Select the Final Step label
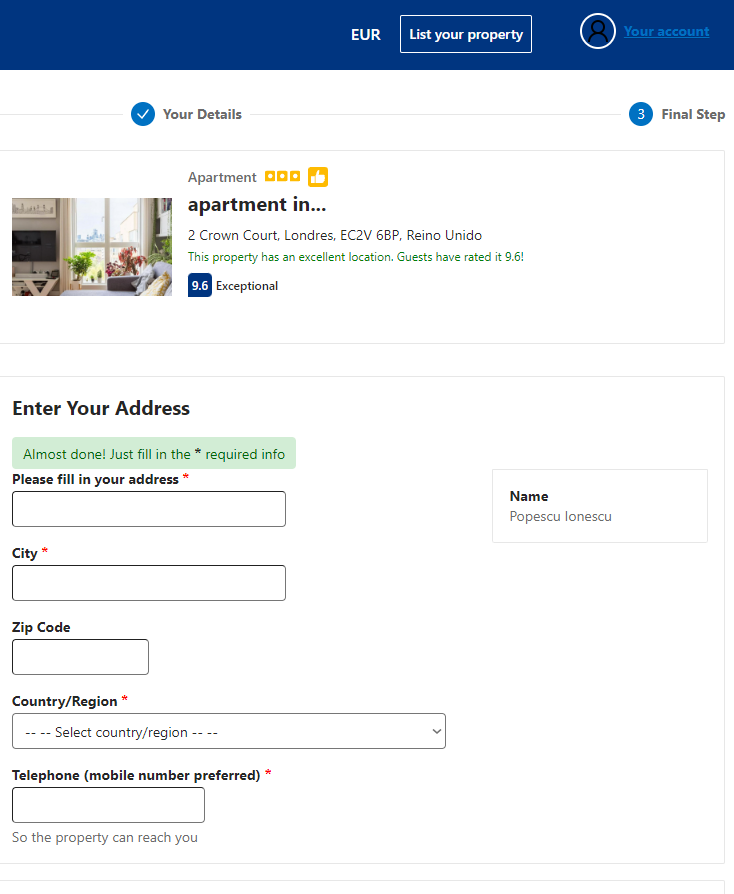This screenshot has height=894, width=734. click(x=693, y=114)
